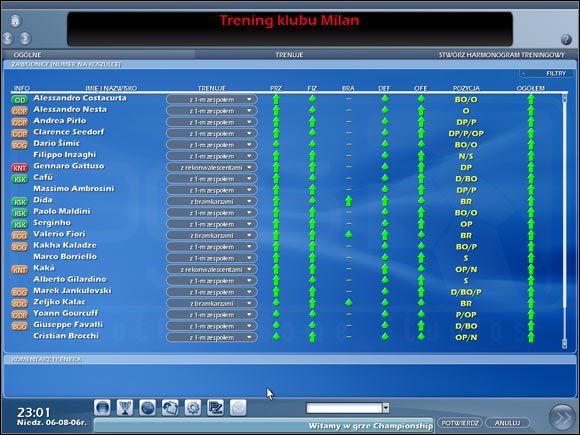Click the empty bottom toolbar input field

point(344,408)
